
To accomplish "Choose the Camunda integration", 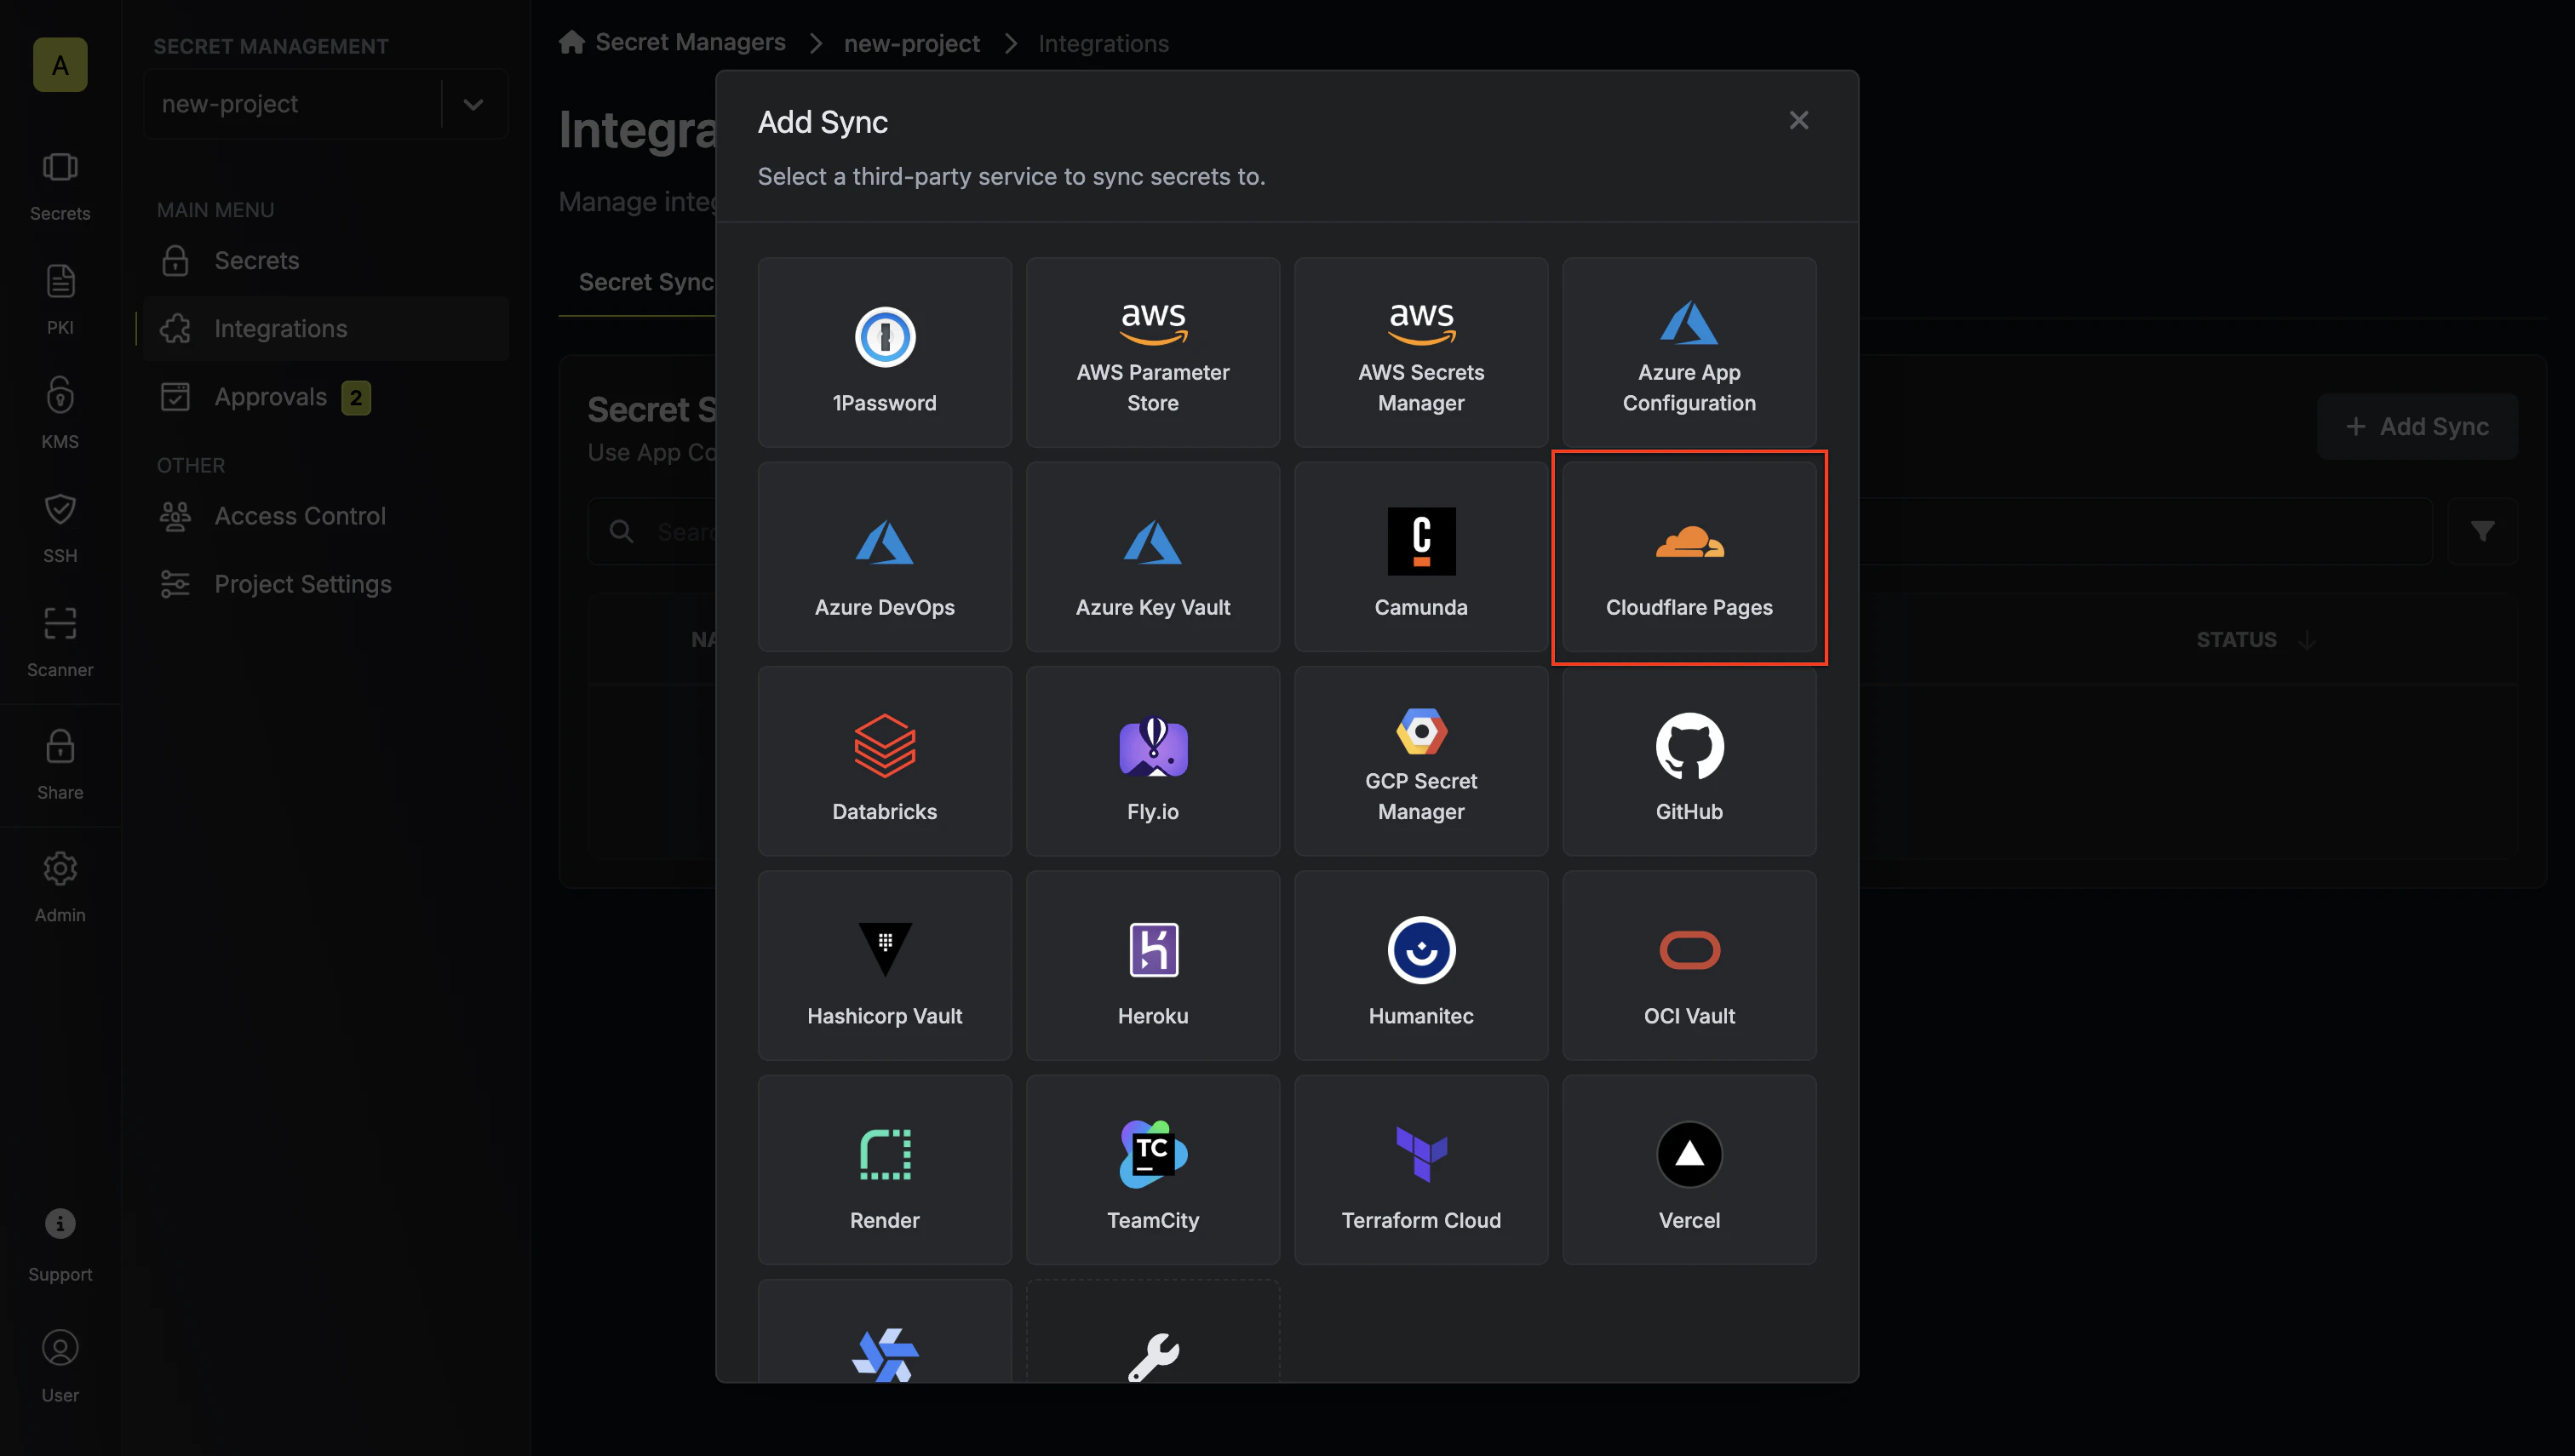I will [1420, 556].
